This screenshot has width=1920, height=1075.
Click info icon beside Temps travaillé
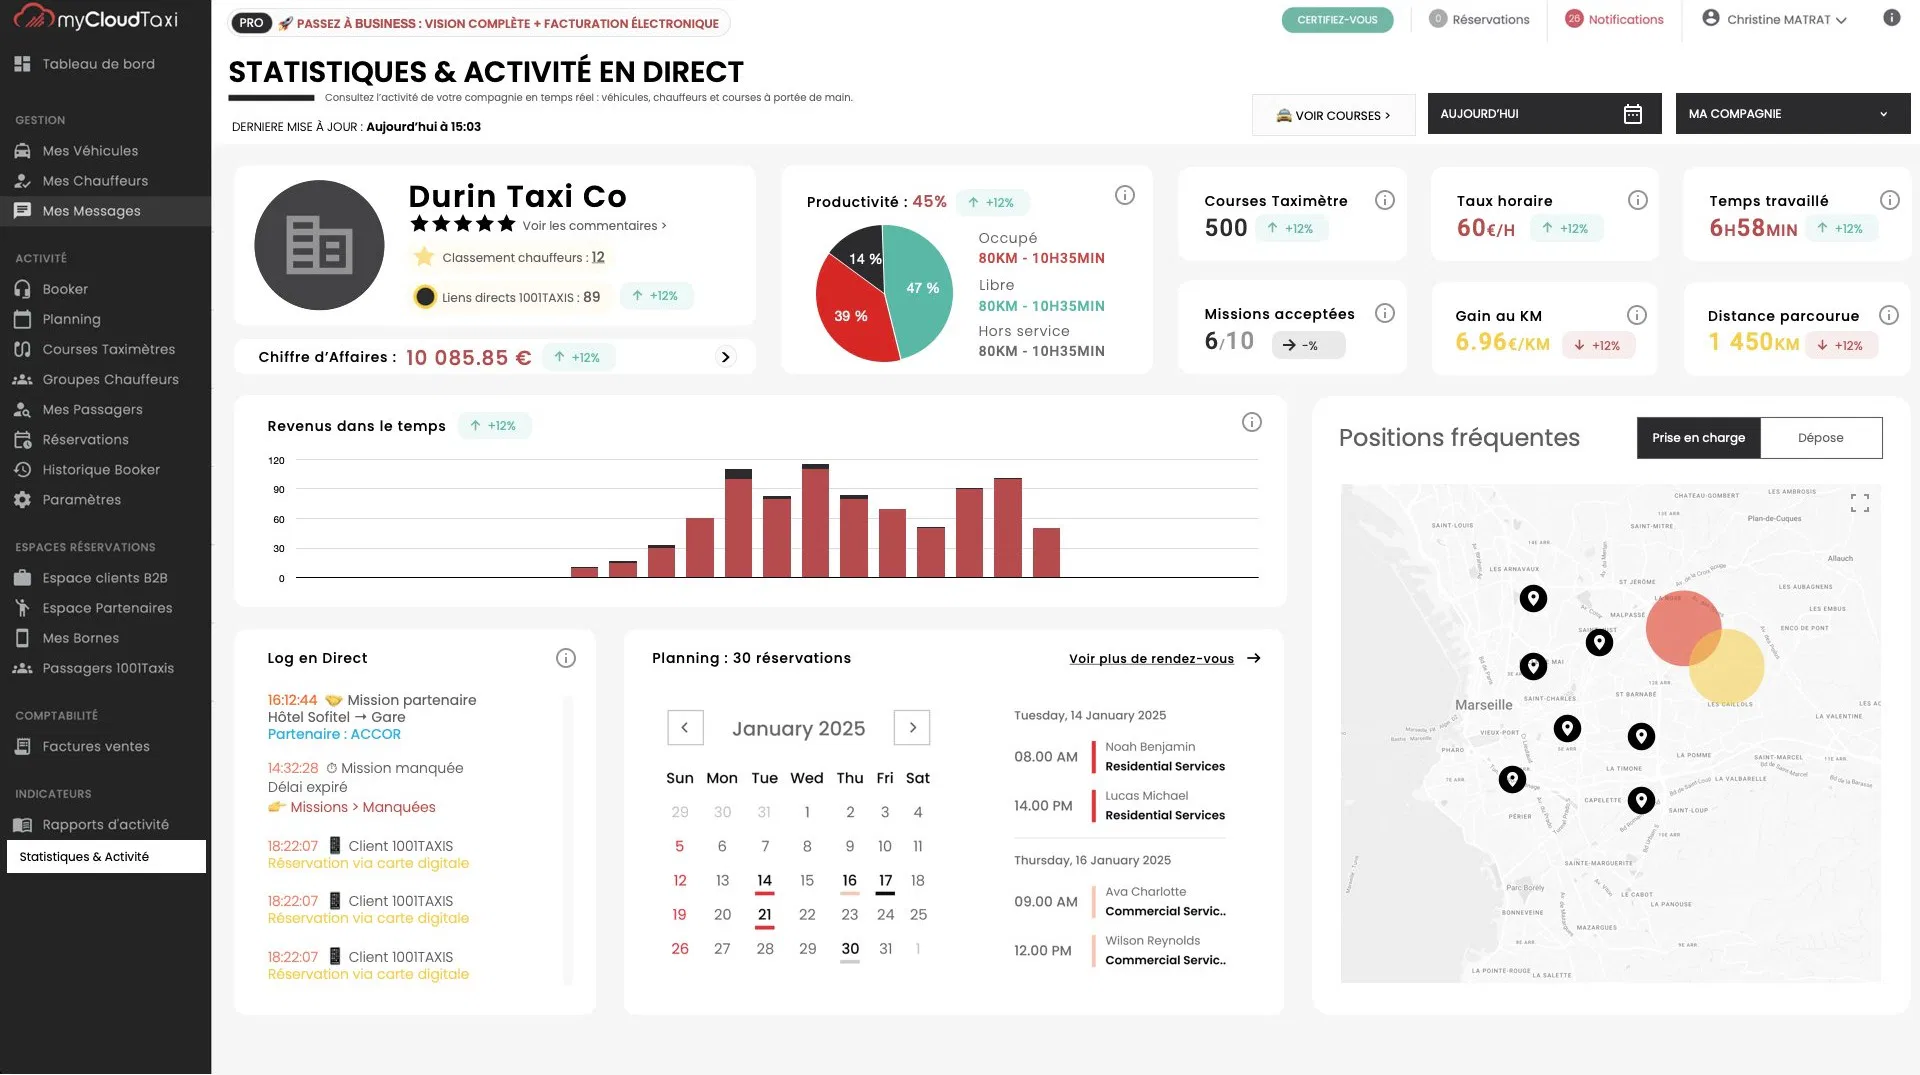[1890, 200]
